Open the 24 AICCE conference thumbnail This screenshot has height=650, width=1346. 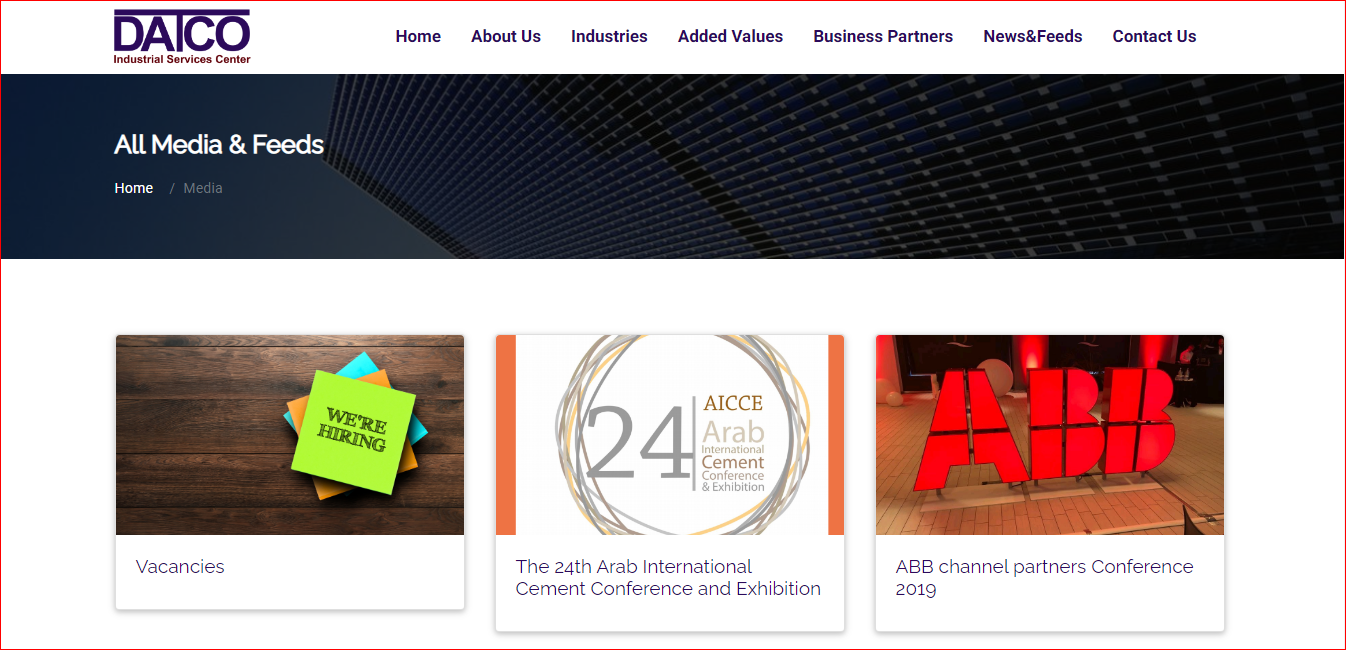click(670, 435)
